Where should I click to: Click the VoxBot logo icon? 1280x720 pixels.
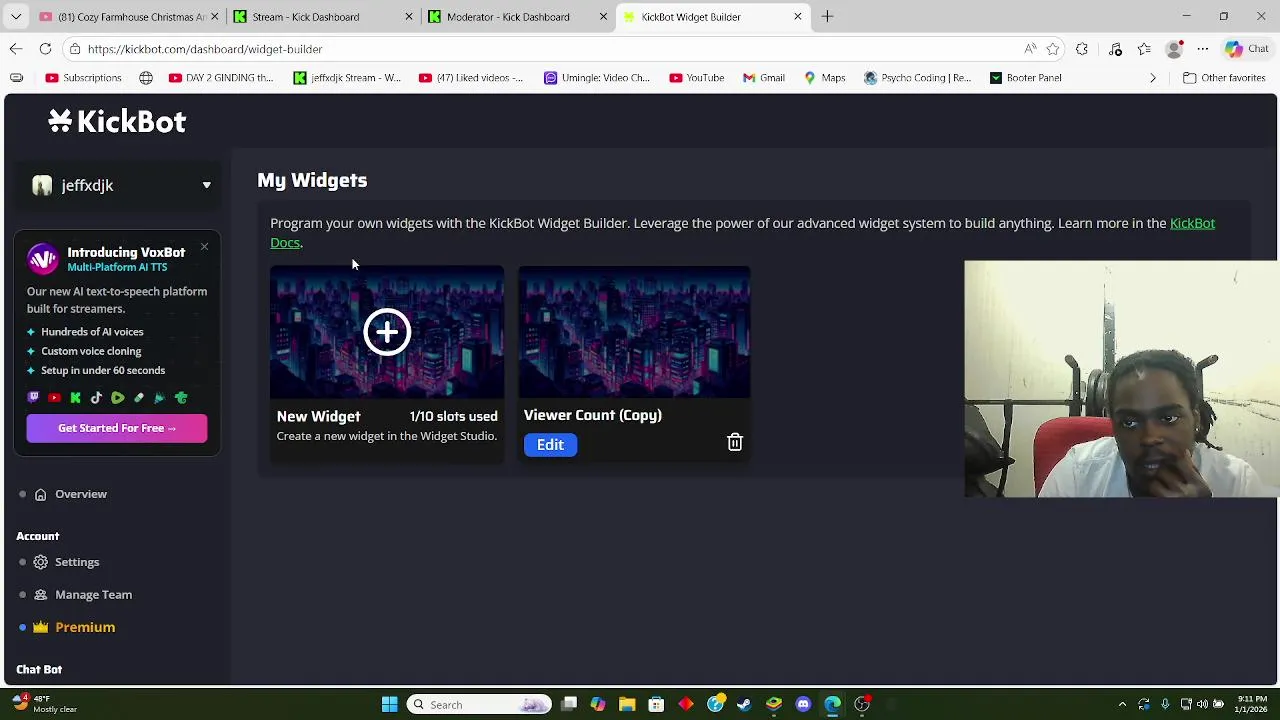[43, 259]
